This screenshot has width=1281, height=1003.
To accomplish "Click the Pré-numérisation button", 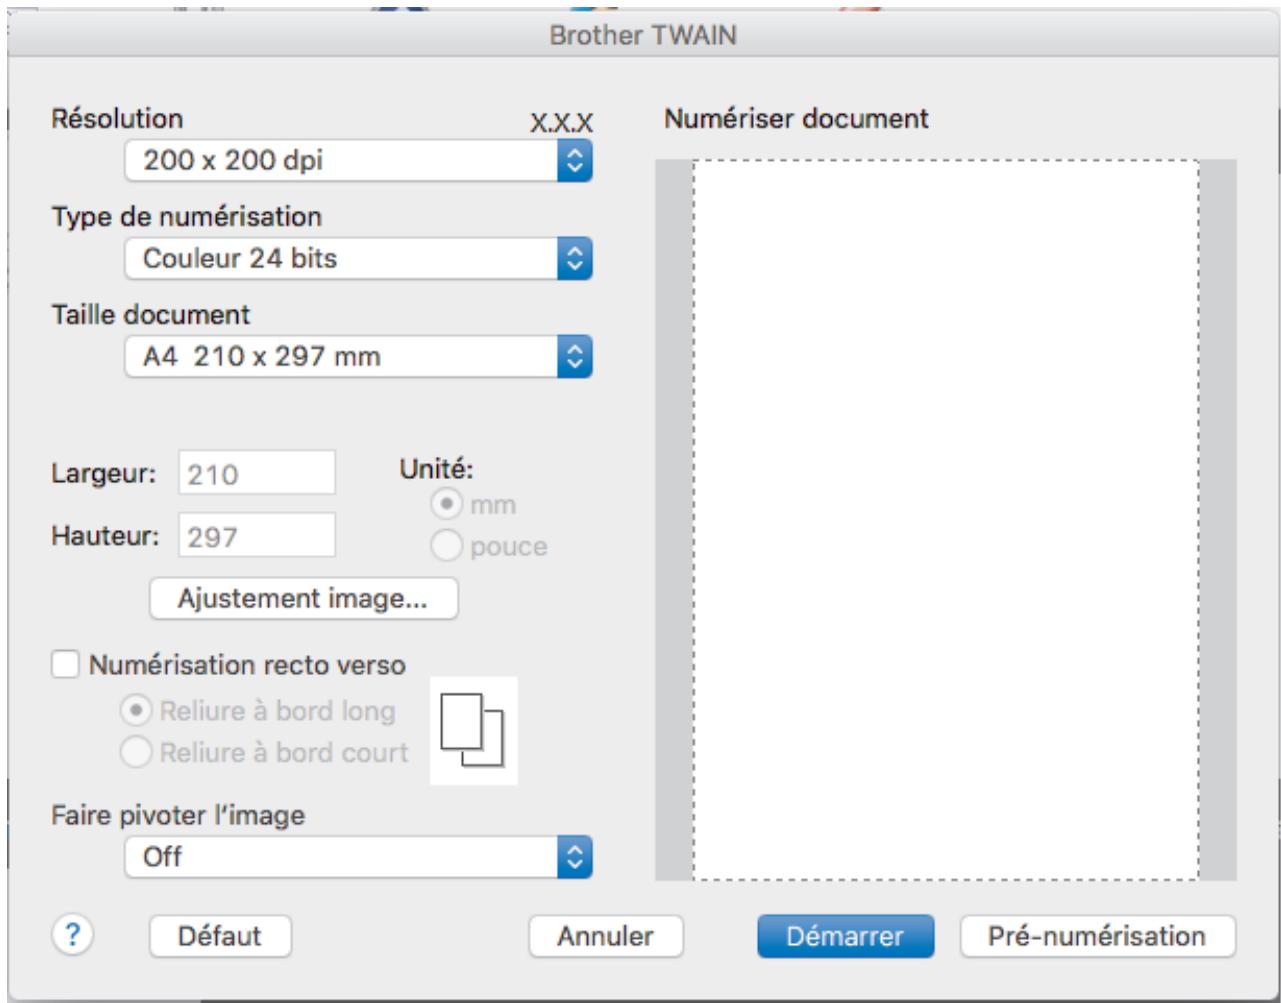I will (x=1098, y=936).
